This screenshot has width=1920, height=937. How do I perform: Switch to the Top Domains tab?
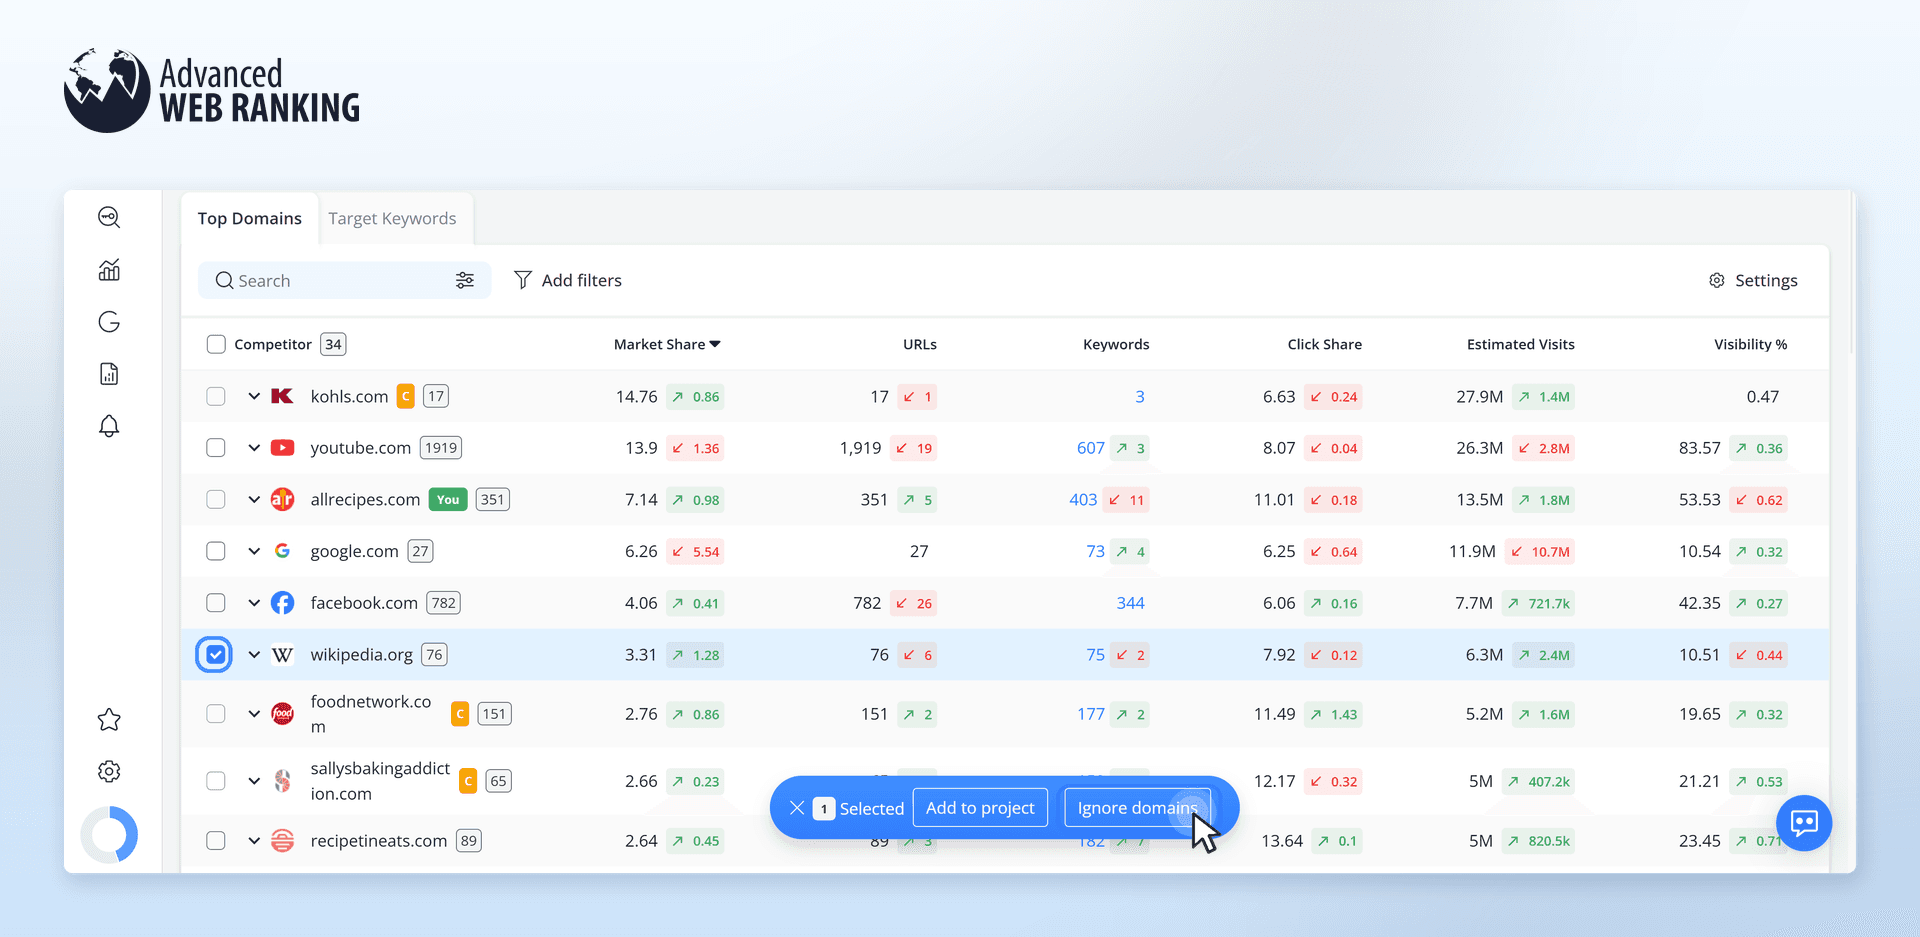tap(250, 218)
